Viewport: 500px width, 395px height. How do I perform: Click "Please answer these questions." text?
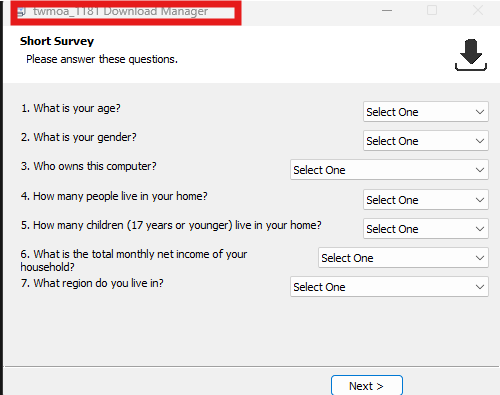102,59
